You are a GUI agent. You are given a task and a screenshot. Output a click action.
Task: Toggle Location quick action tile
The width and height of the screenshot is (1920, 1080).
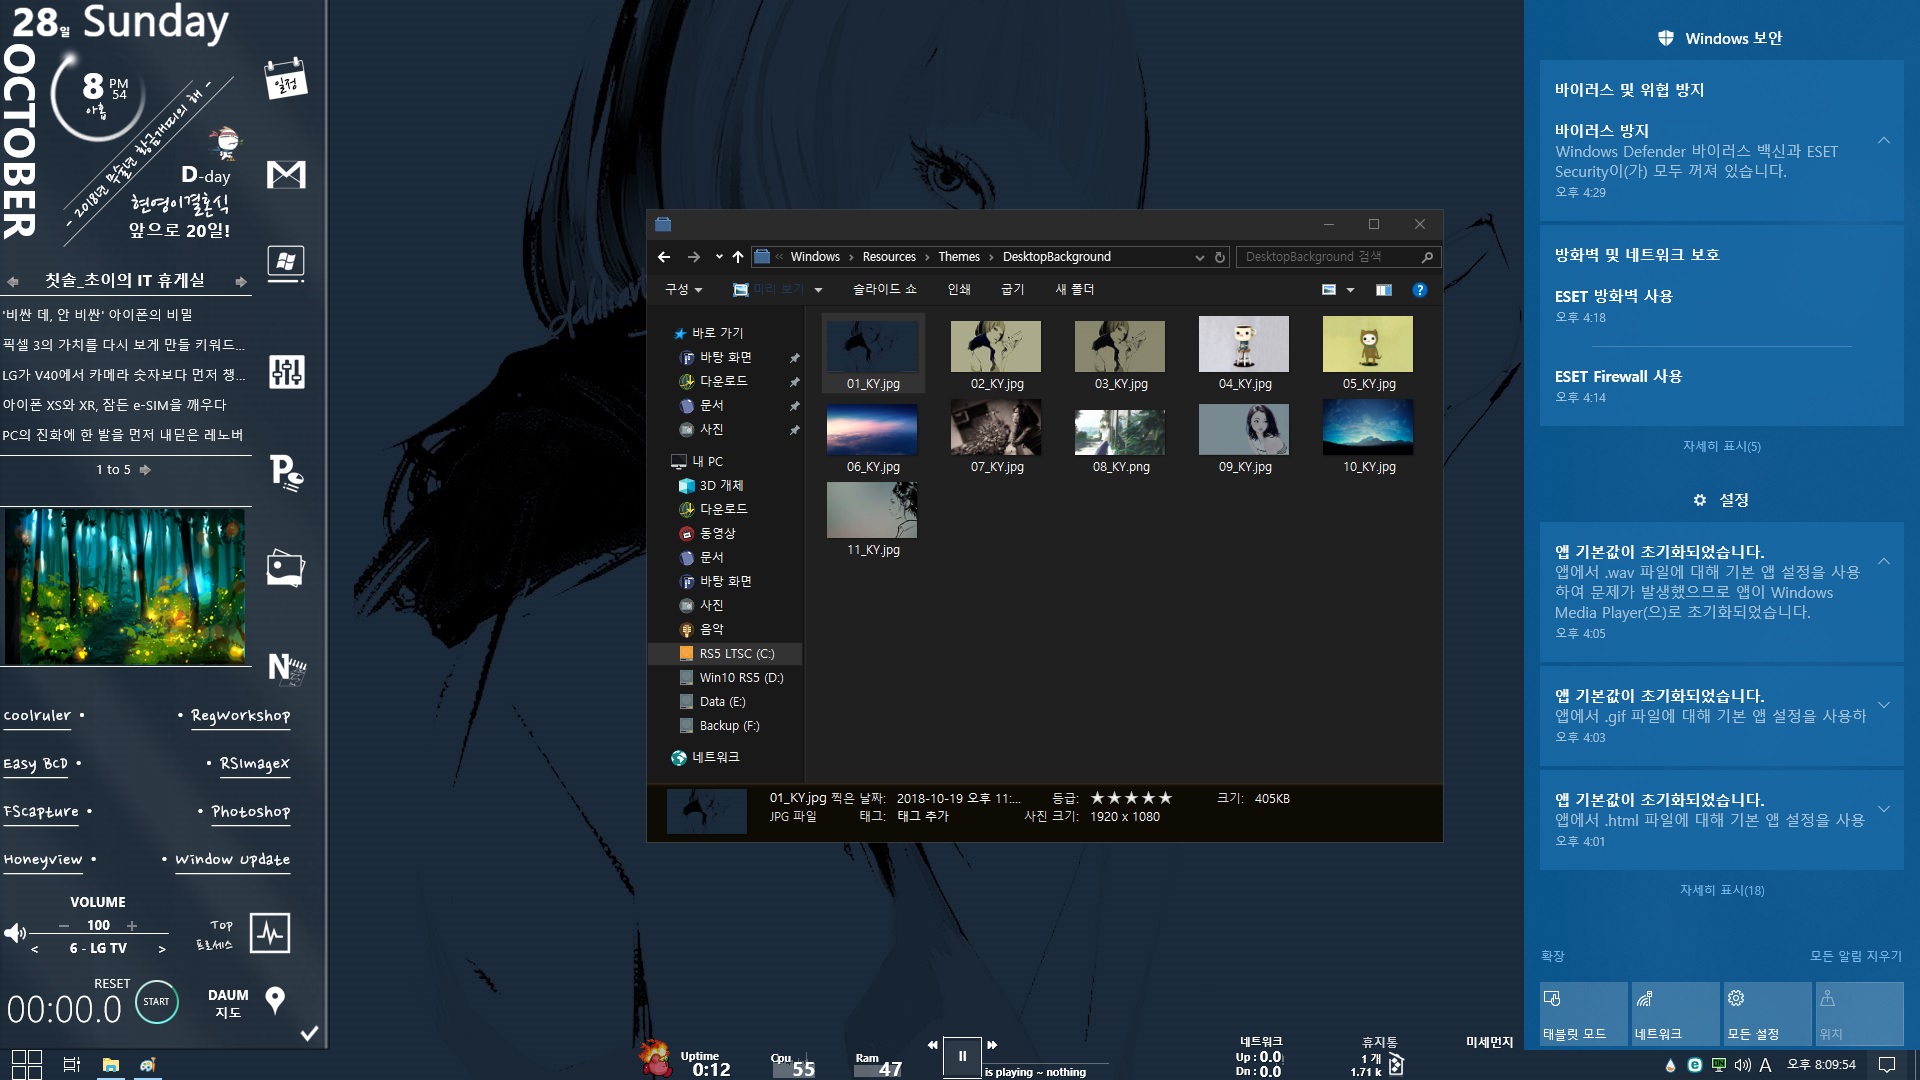(x=1859, y=1013)
